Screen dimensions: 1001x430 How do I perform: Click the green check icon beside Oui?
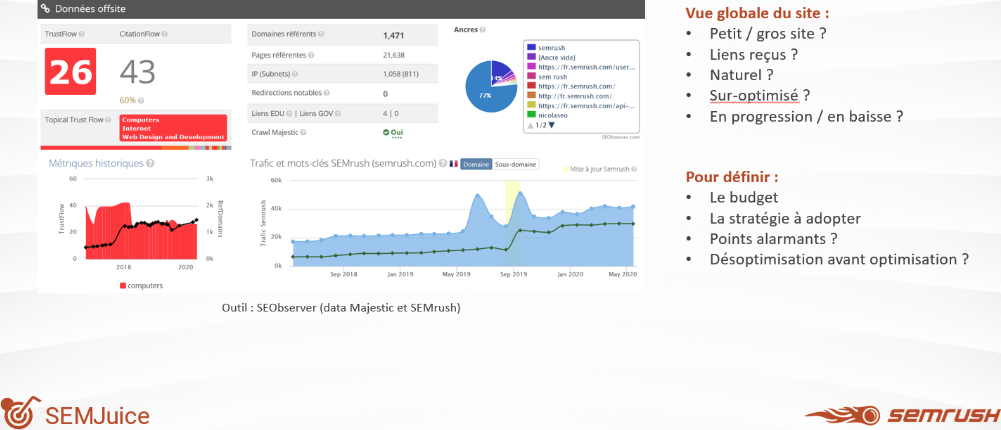386,132
